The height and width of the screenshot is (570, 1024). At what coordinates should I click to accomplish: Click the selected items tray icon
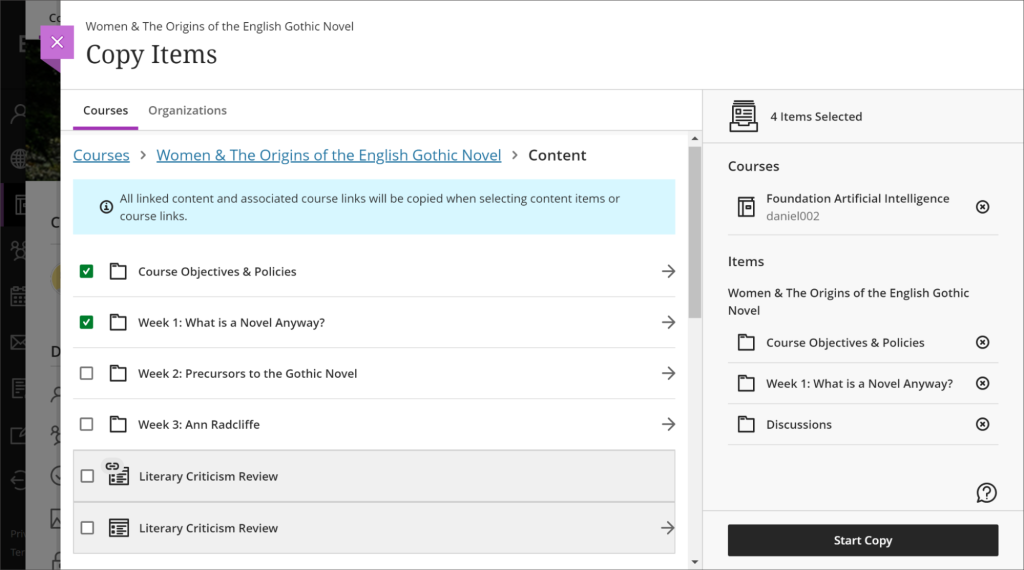pos(743,116)
